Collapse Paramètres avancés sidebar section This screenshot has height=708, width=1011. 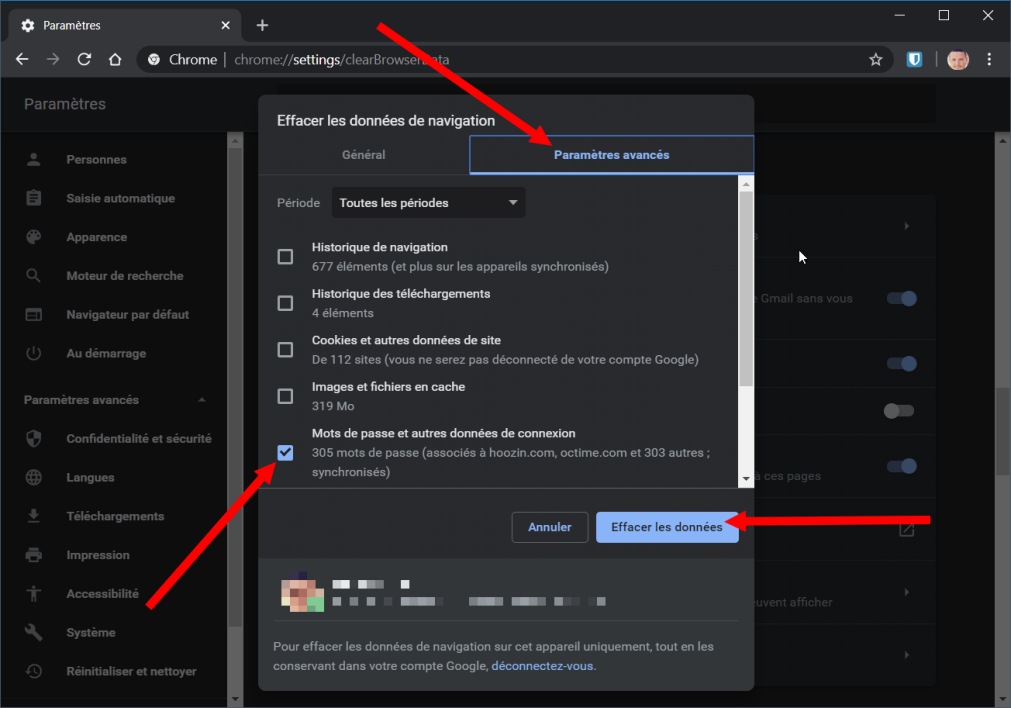(202, 400)
